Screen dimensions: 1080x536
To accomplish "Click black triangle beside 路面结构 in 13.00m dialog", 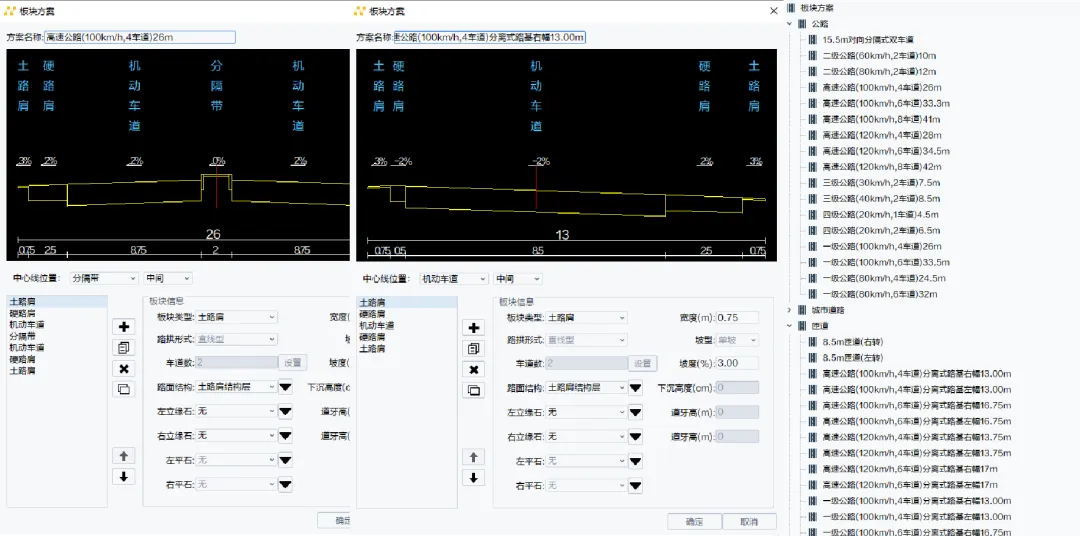I will pyautogui.click(x=635, y=388).
